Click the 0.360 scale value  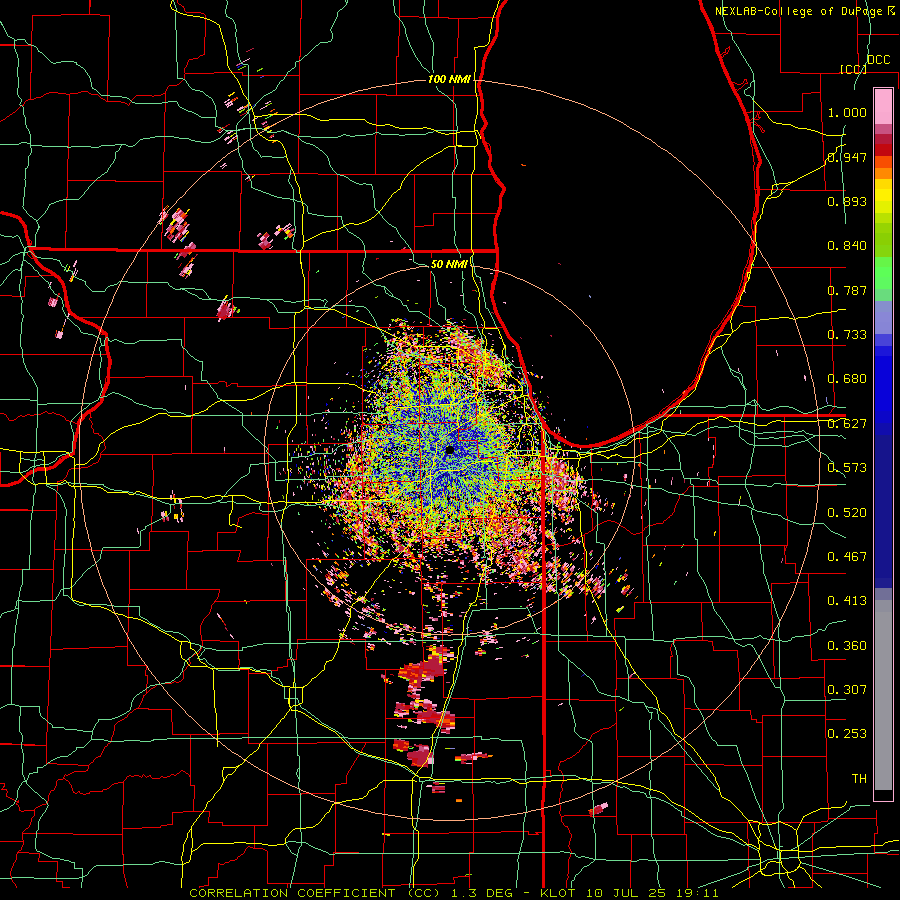(x=847, y=646)
